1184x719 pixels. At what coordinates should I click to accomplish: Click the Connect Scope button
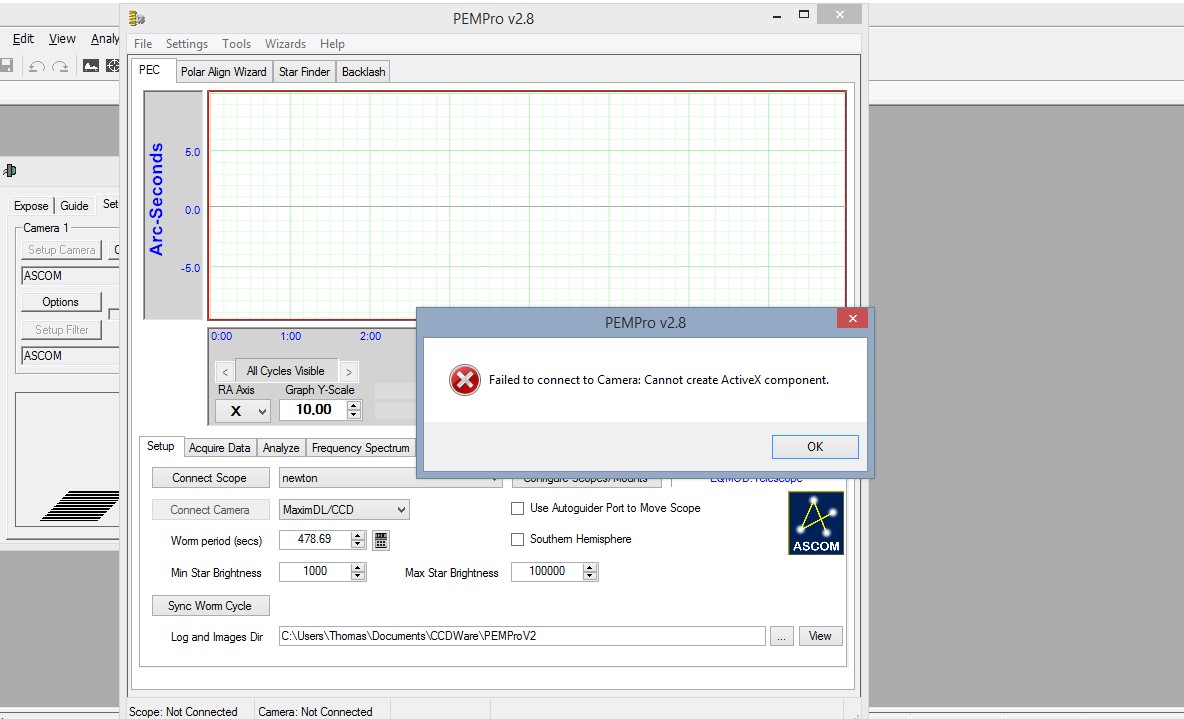pyautogui.click(x=210, y=478)
